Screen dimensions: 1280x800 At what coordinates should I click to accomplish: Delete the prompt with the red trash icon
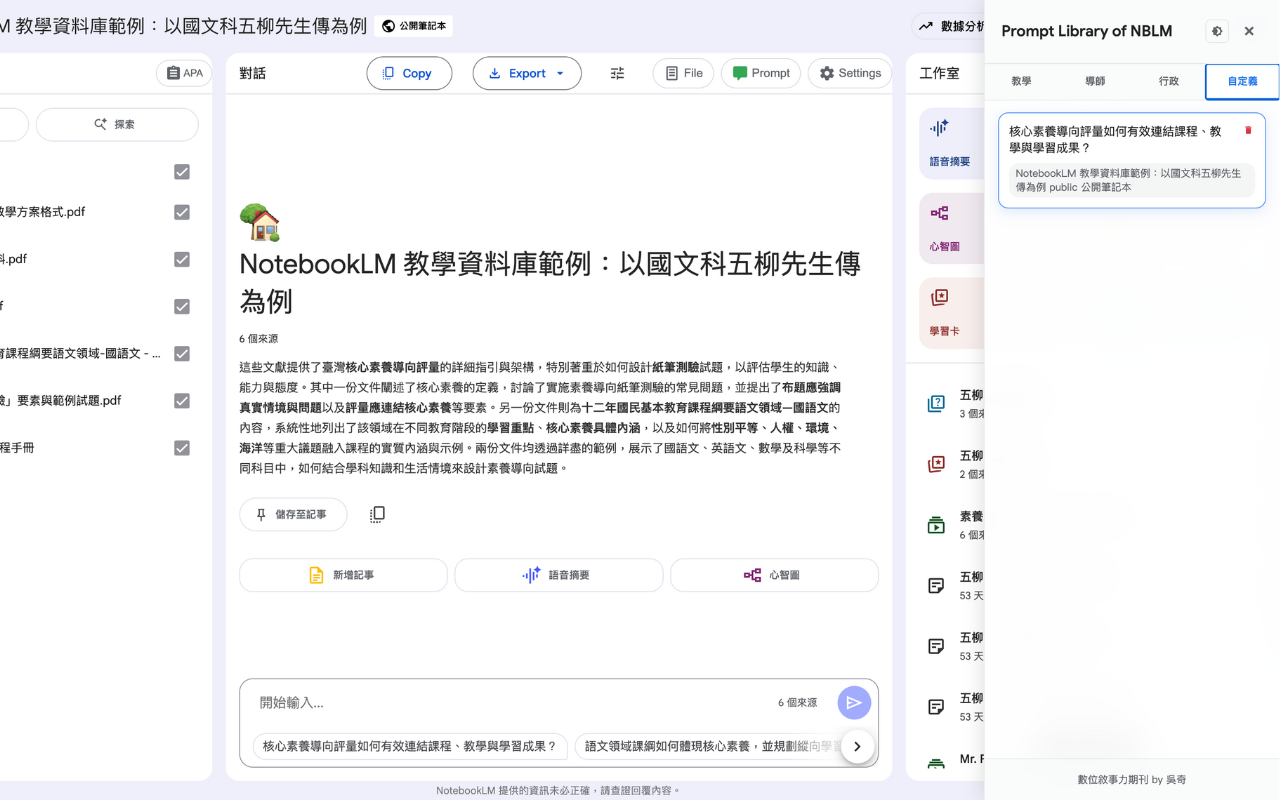pyautogui.click(x=1248, y=130)
